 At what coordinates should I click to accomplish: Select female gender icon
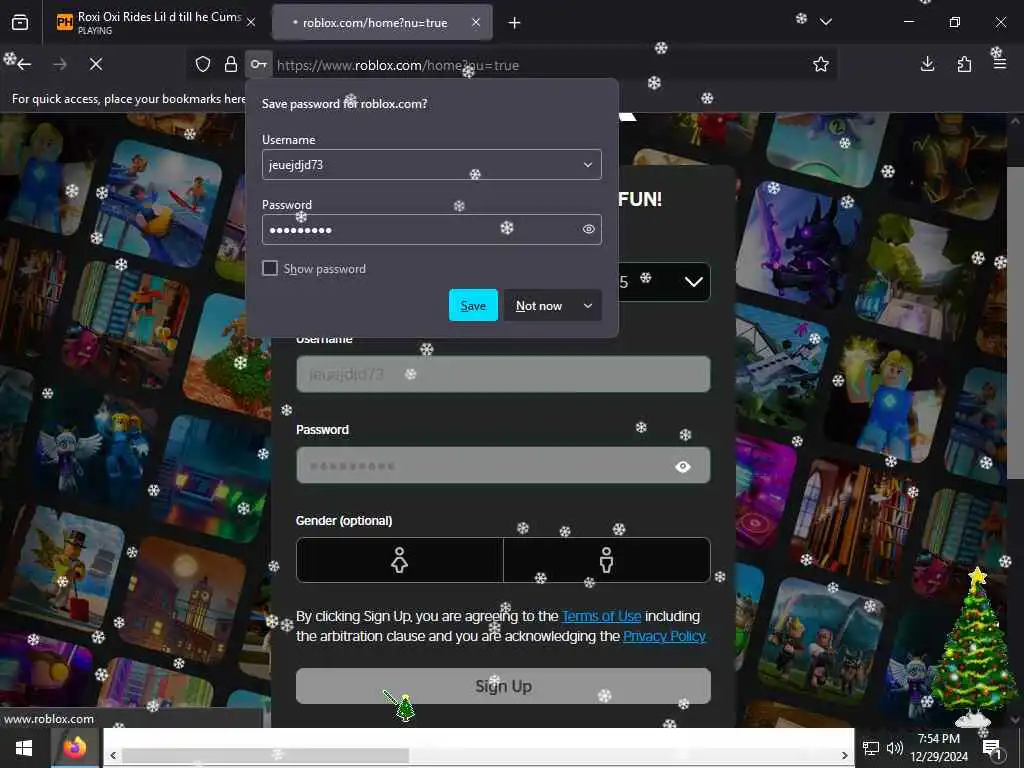pos(400,560)
